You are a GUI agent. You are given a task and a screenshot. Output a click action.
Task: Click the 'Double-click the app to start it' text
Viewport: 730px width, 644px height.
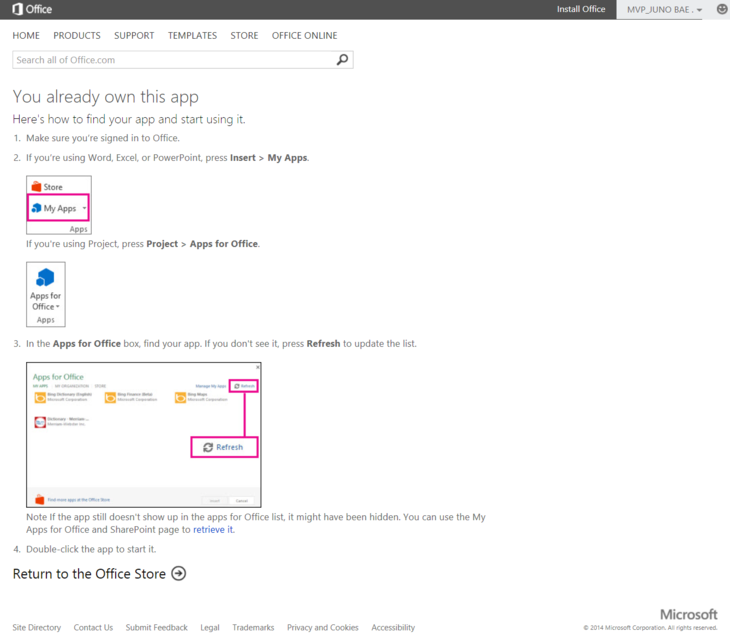click(91, 549)
